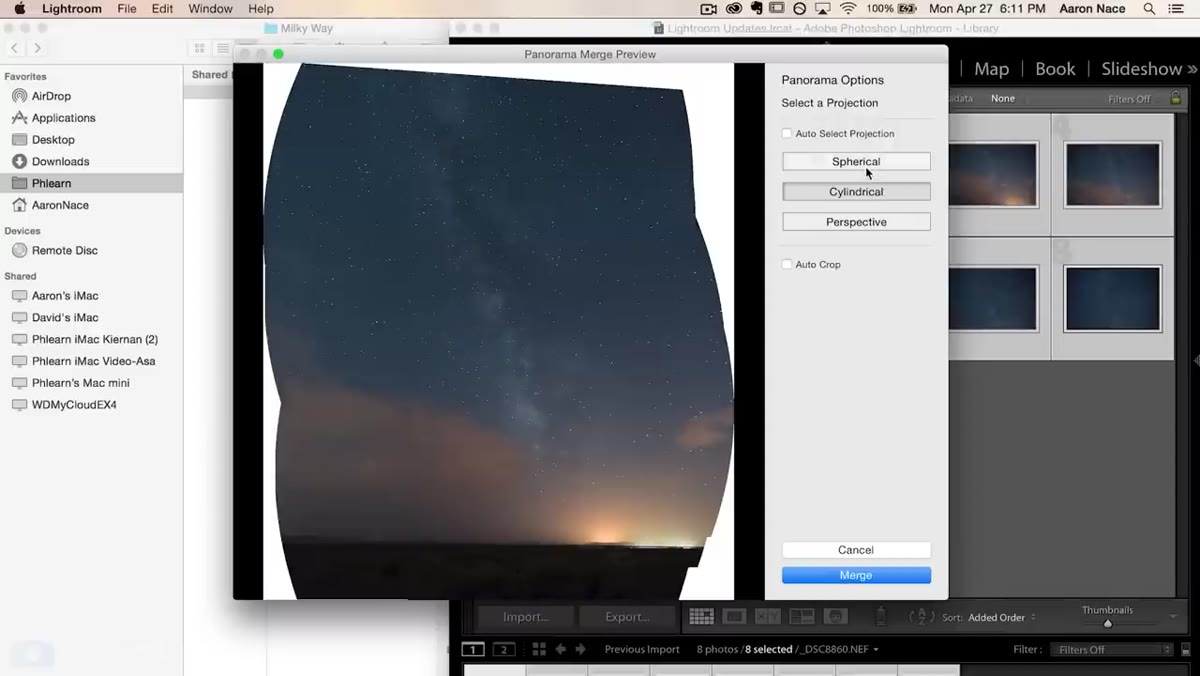
Task: Open Applications in Finder sidebar
Action: pyautogui.click(x=63, y=118)
